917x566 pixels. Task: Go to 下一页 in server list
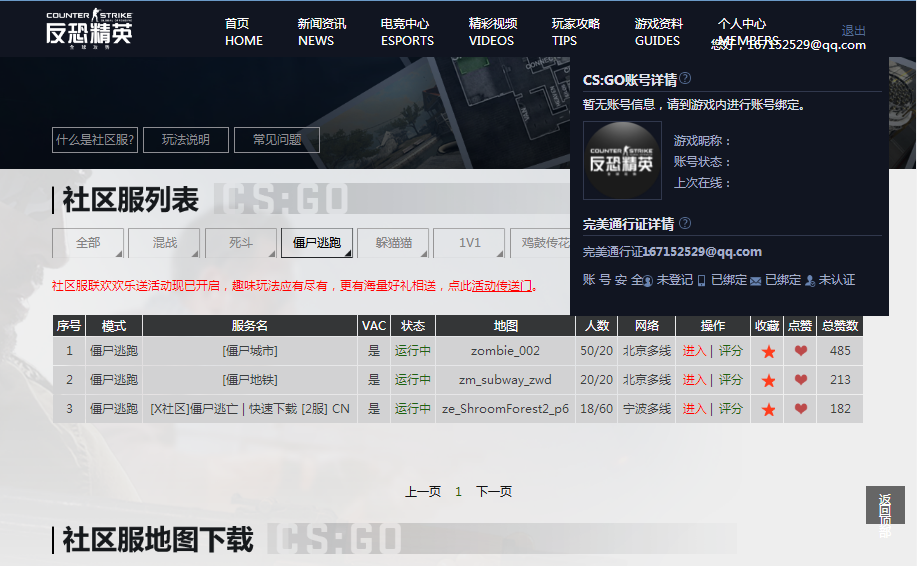[494, 492]
